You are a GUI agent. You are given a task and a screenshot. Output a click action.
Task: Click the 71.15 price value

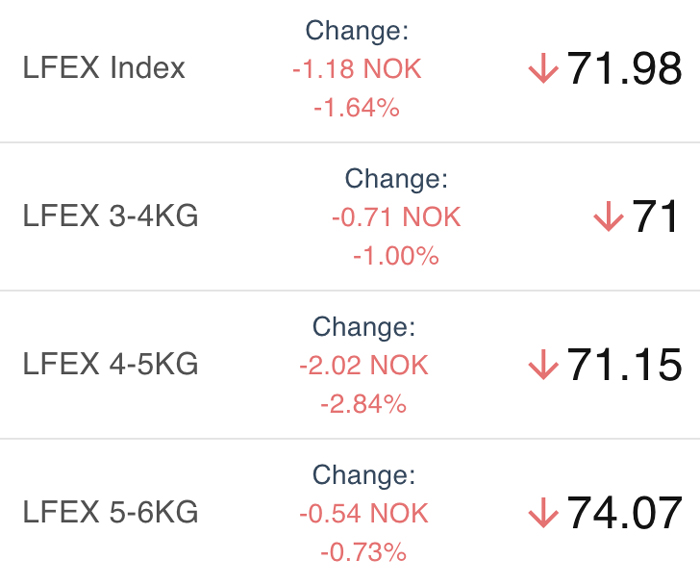tap(624, 364)
